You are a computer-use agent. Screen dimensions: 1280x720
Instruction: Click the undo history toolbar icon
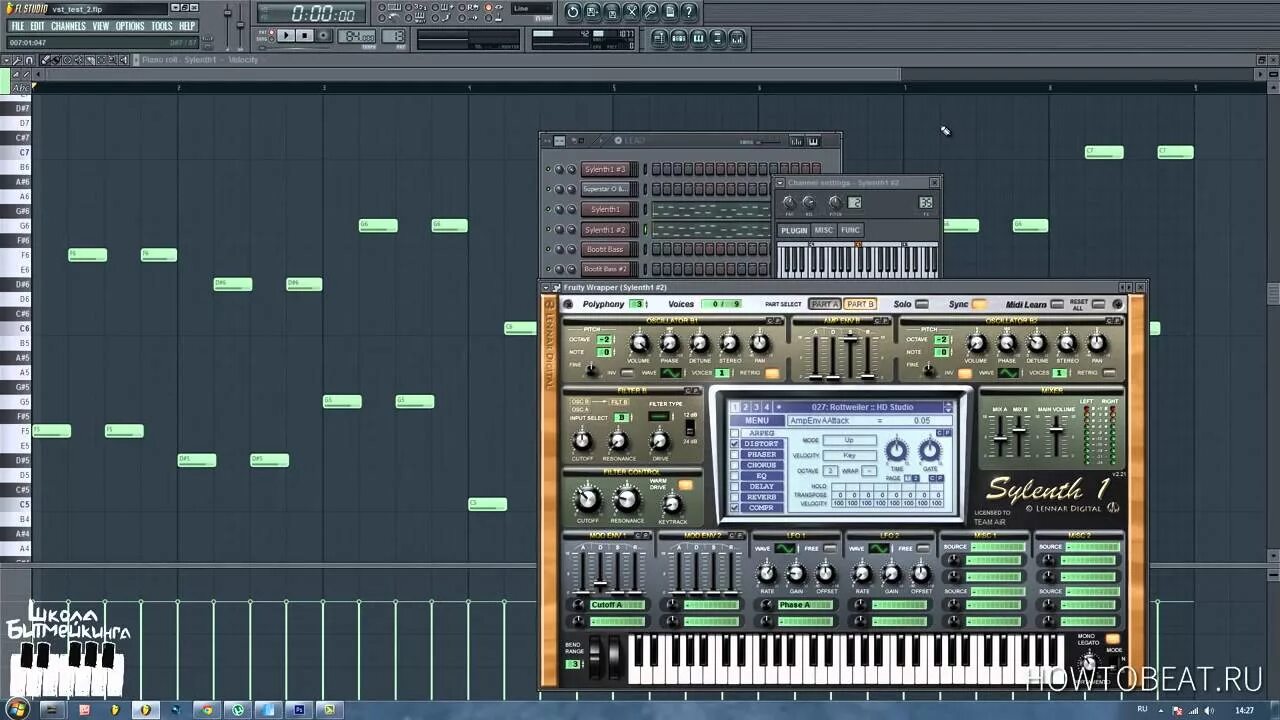(572, 12)
